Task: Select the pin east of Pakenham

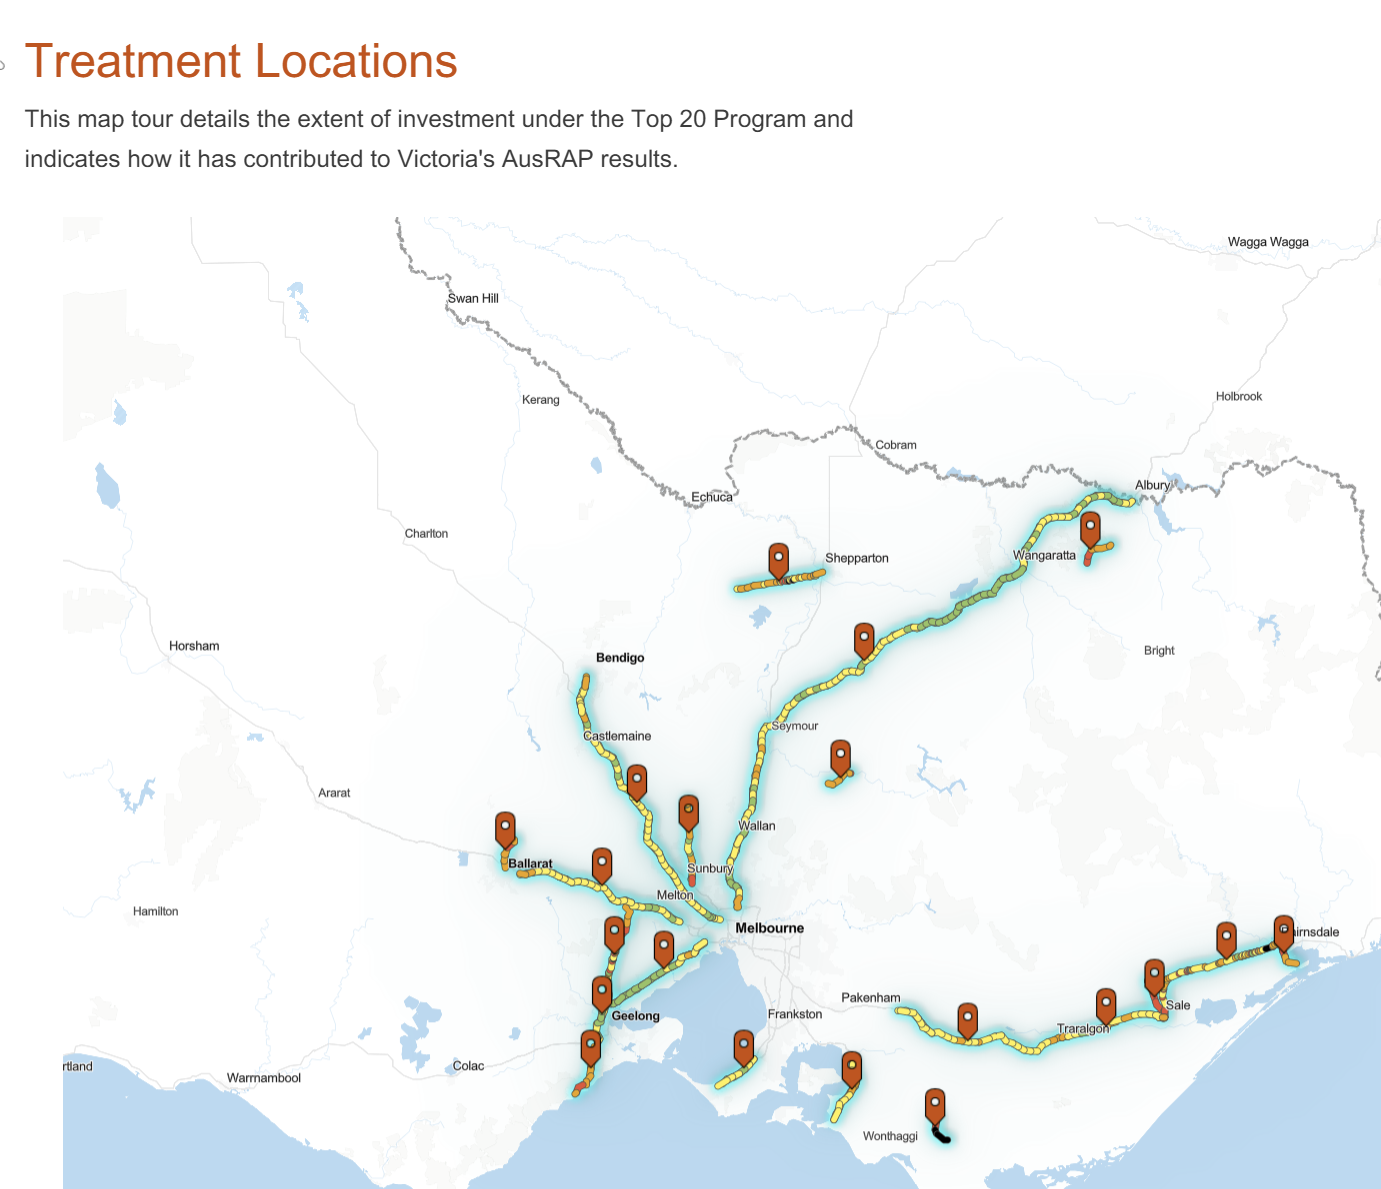Action: 967,1019
